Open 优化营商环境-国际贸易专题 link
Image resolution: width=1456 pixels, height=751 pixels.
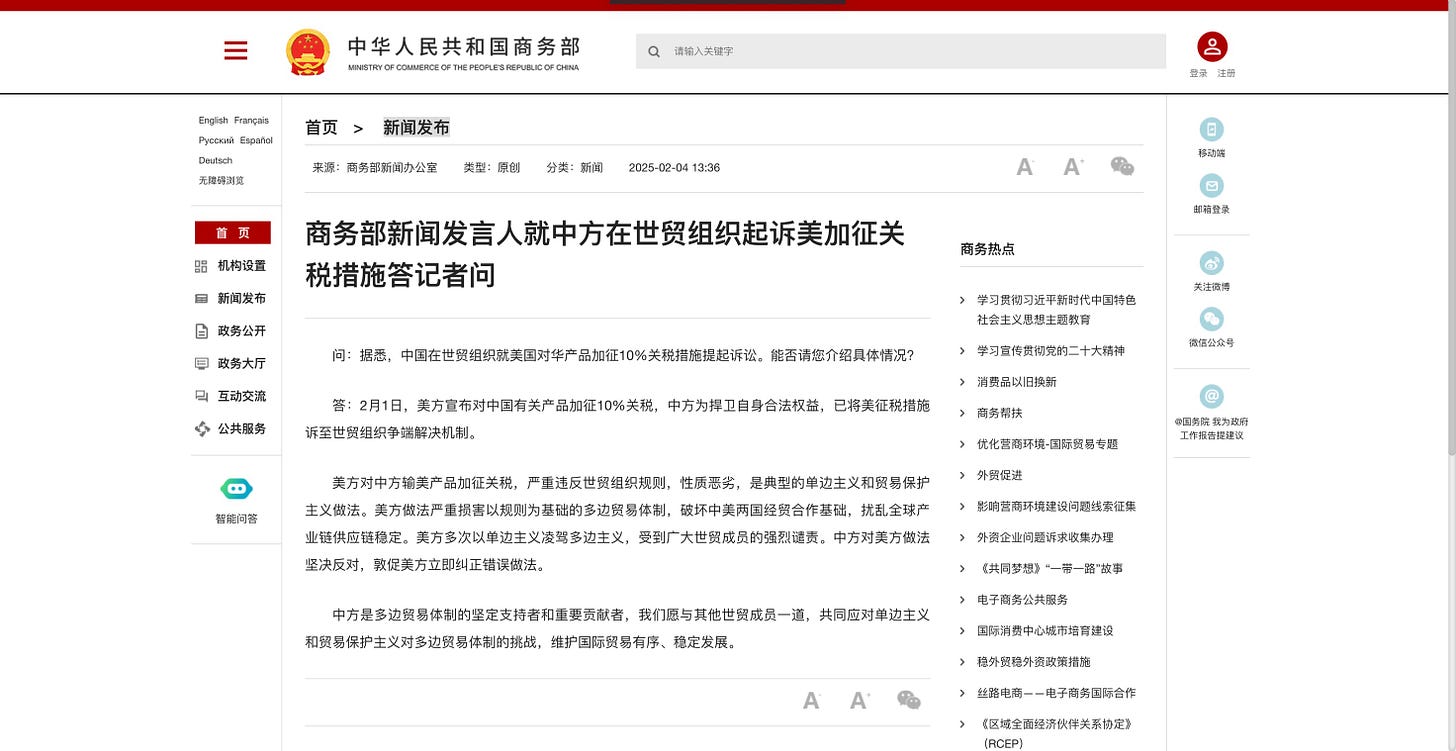[1048, 444]
